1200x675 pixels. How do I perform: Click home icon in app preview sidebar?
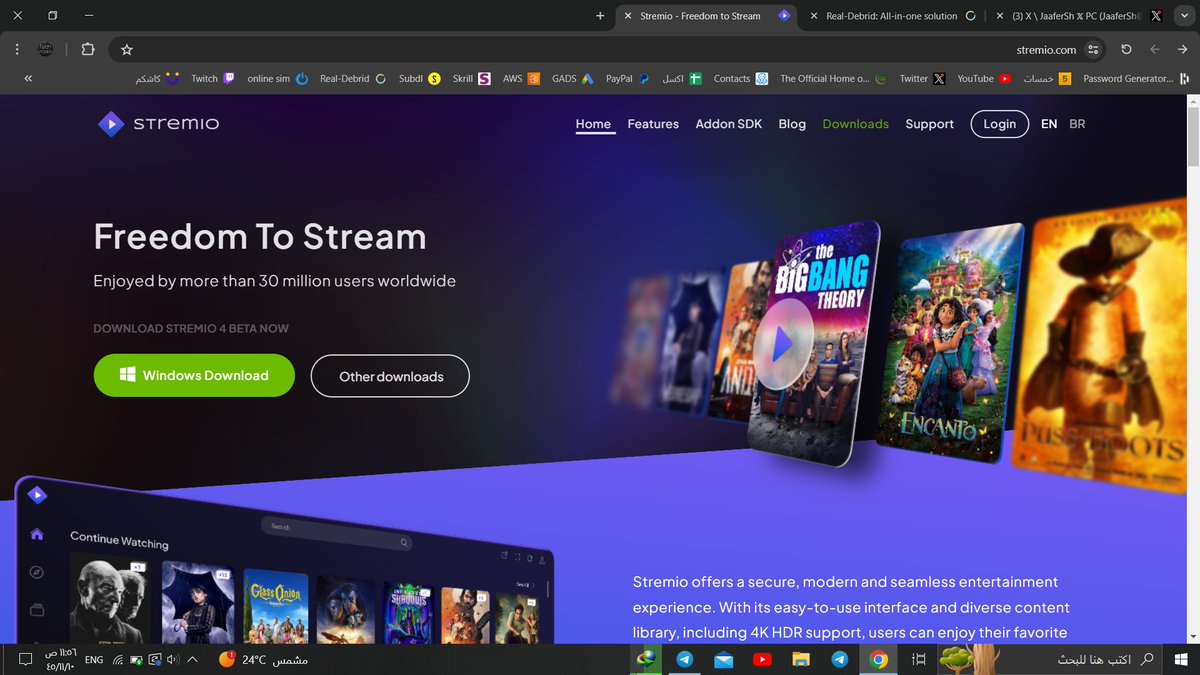(37, 534)
